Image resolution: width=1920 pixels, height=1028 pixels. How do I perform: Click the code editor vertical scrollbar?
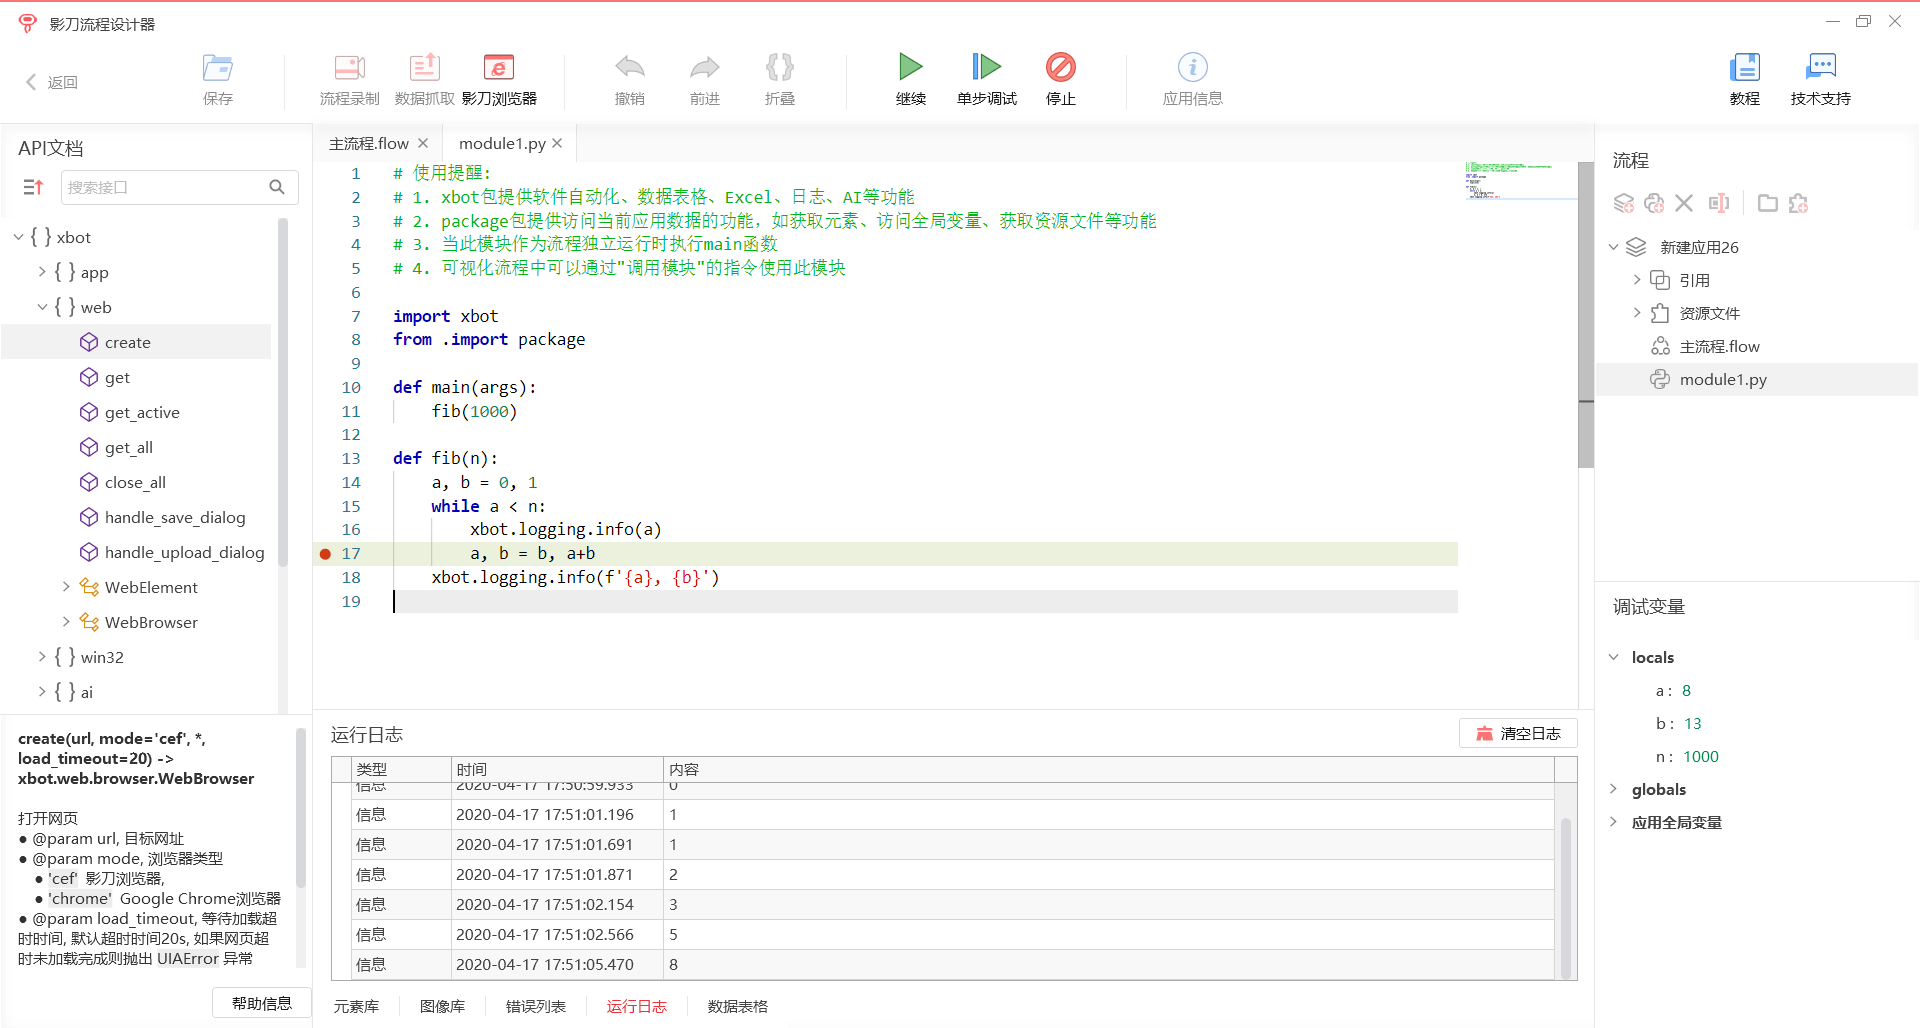click(1586, 315)
